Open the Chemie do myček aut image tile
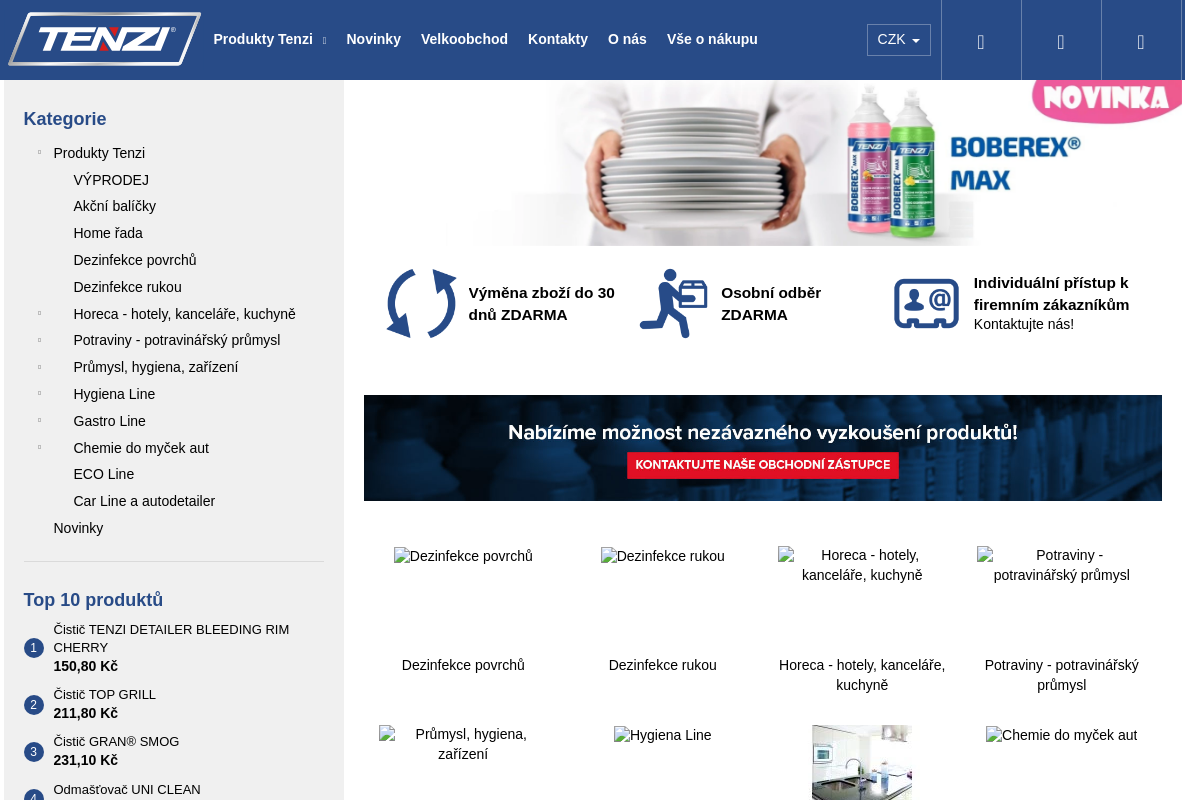This screenshot has height=800, width=1200. click(1062, 735)
